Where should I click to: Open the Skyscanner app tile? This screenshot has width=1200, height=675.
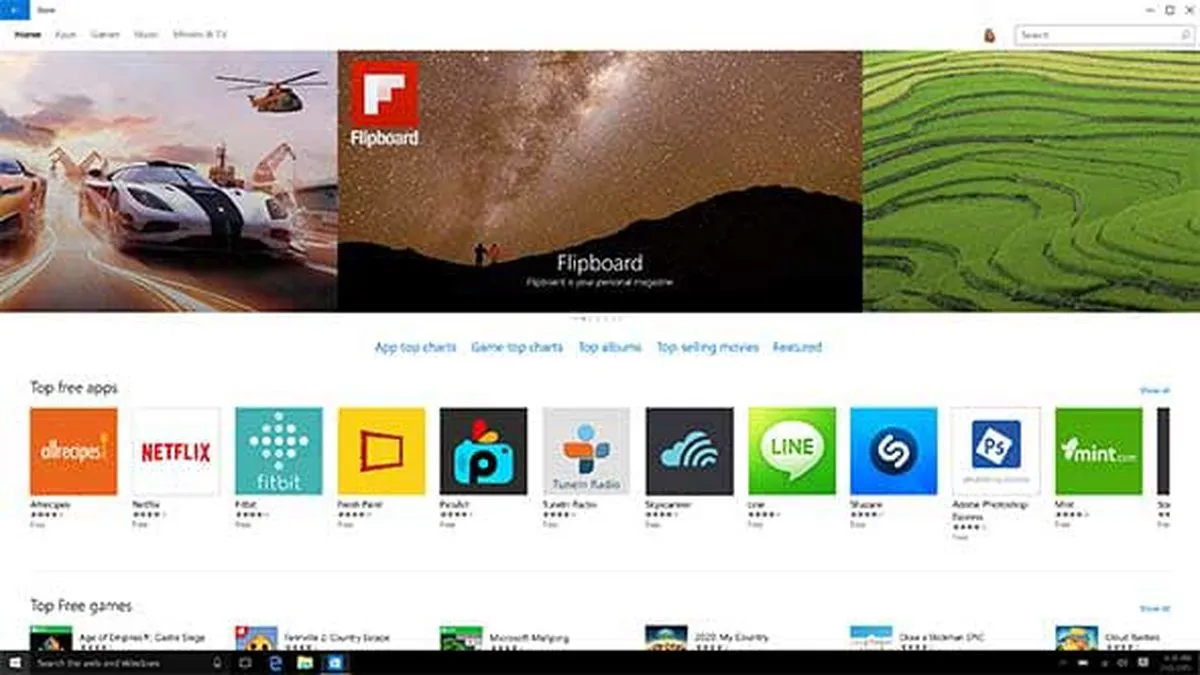pyautogui.click(x=689, y=450)
